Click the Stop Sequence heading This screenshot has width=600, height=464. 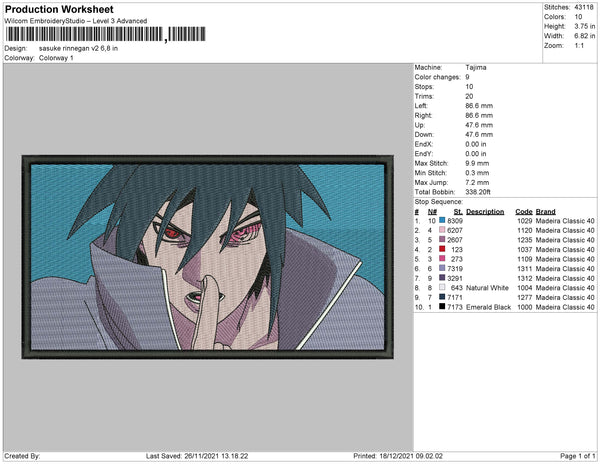pos(439,202)
